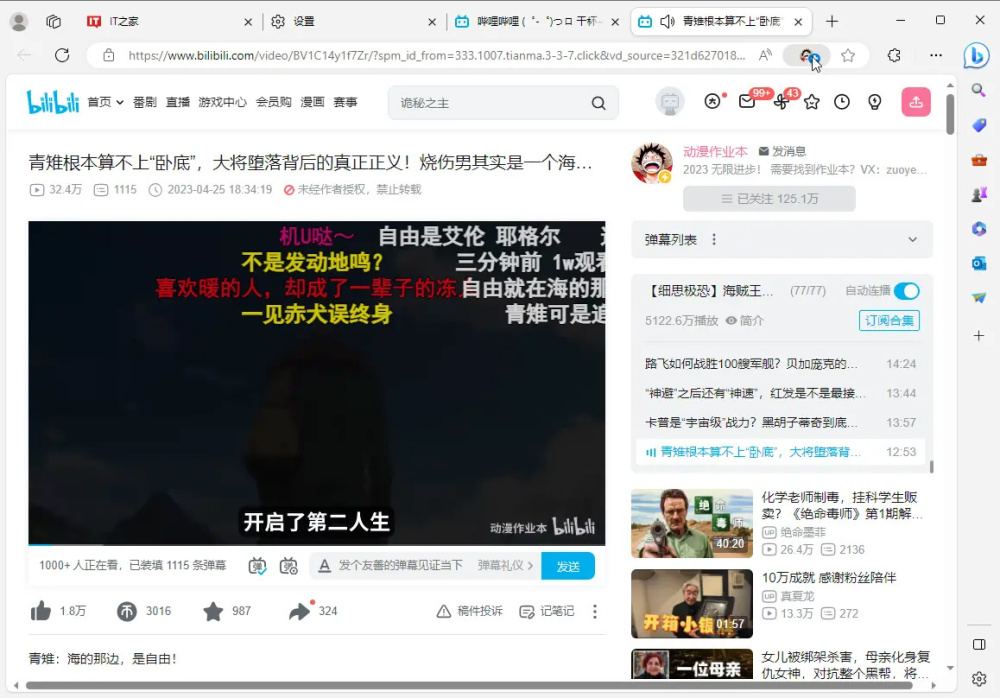Open danmaku settings icon
1000x698 pixels.
coord(288,566)
